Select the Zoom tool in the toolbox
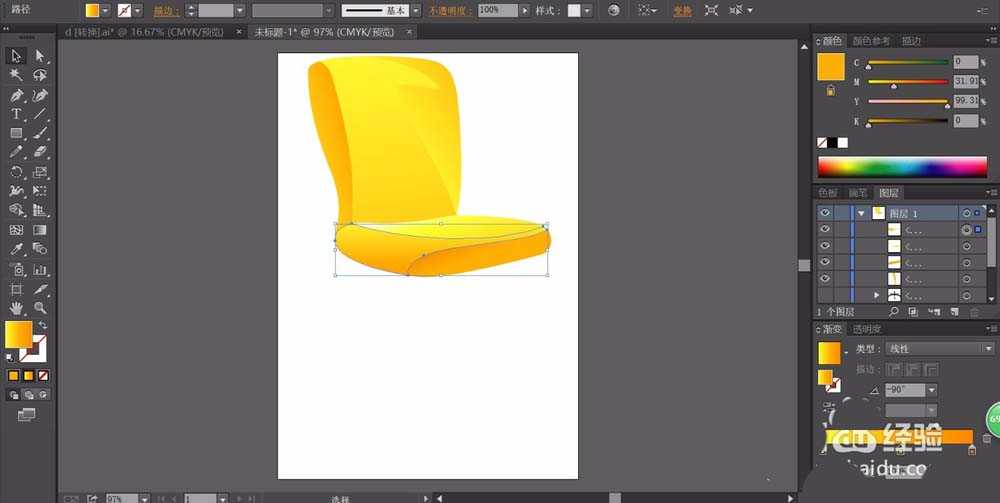1000x503 pixels. pyautogui.click(x=40, y=308)
